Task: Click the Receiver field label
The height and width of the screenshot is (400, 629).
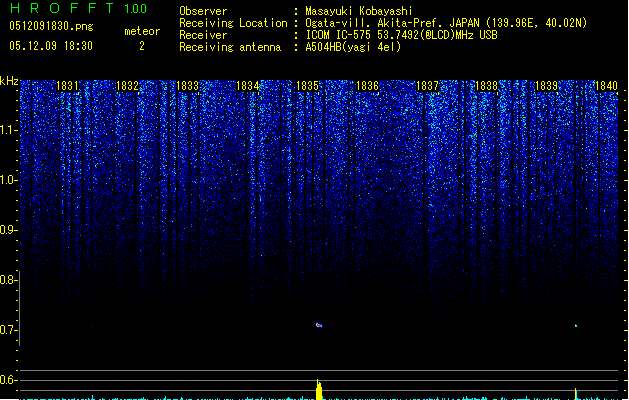Action: [x=203, y=35]
